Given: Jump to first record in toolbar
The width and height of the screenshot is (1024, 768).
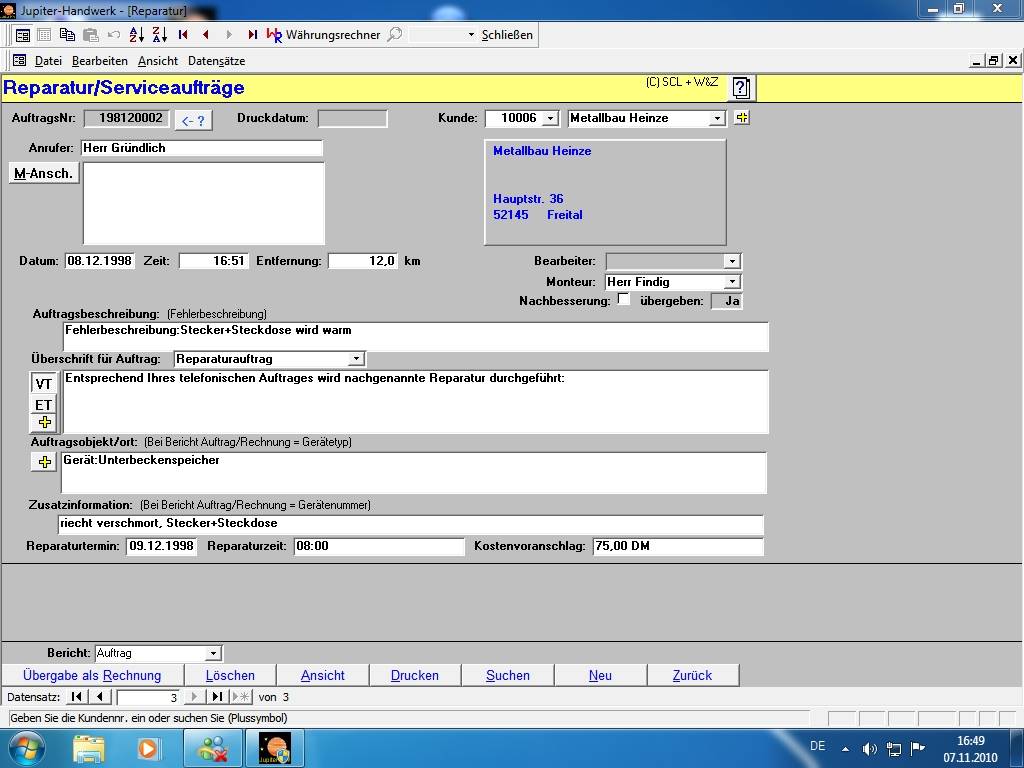Looking at the screenshot, I should pos(183,34).
